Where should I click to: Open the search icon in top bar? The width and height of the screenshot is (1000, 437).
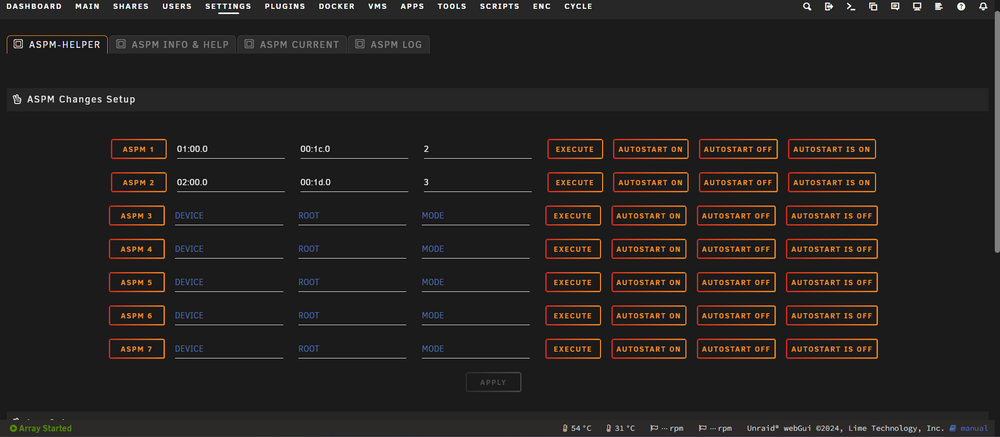(807, 6)
